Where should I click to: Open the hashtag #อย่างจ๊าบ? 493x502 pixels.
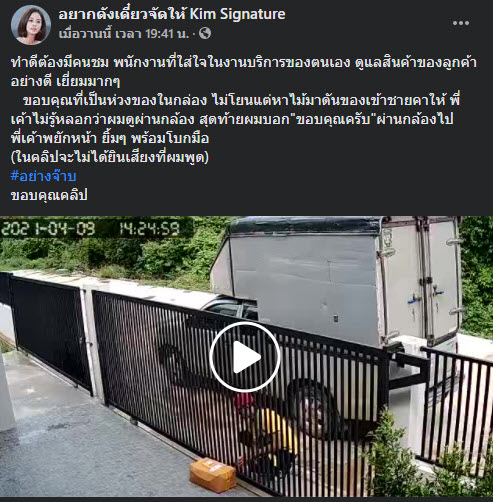tap(43, 176)
